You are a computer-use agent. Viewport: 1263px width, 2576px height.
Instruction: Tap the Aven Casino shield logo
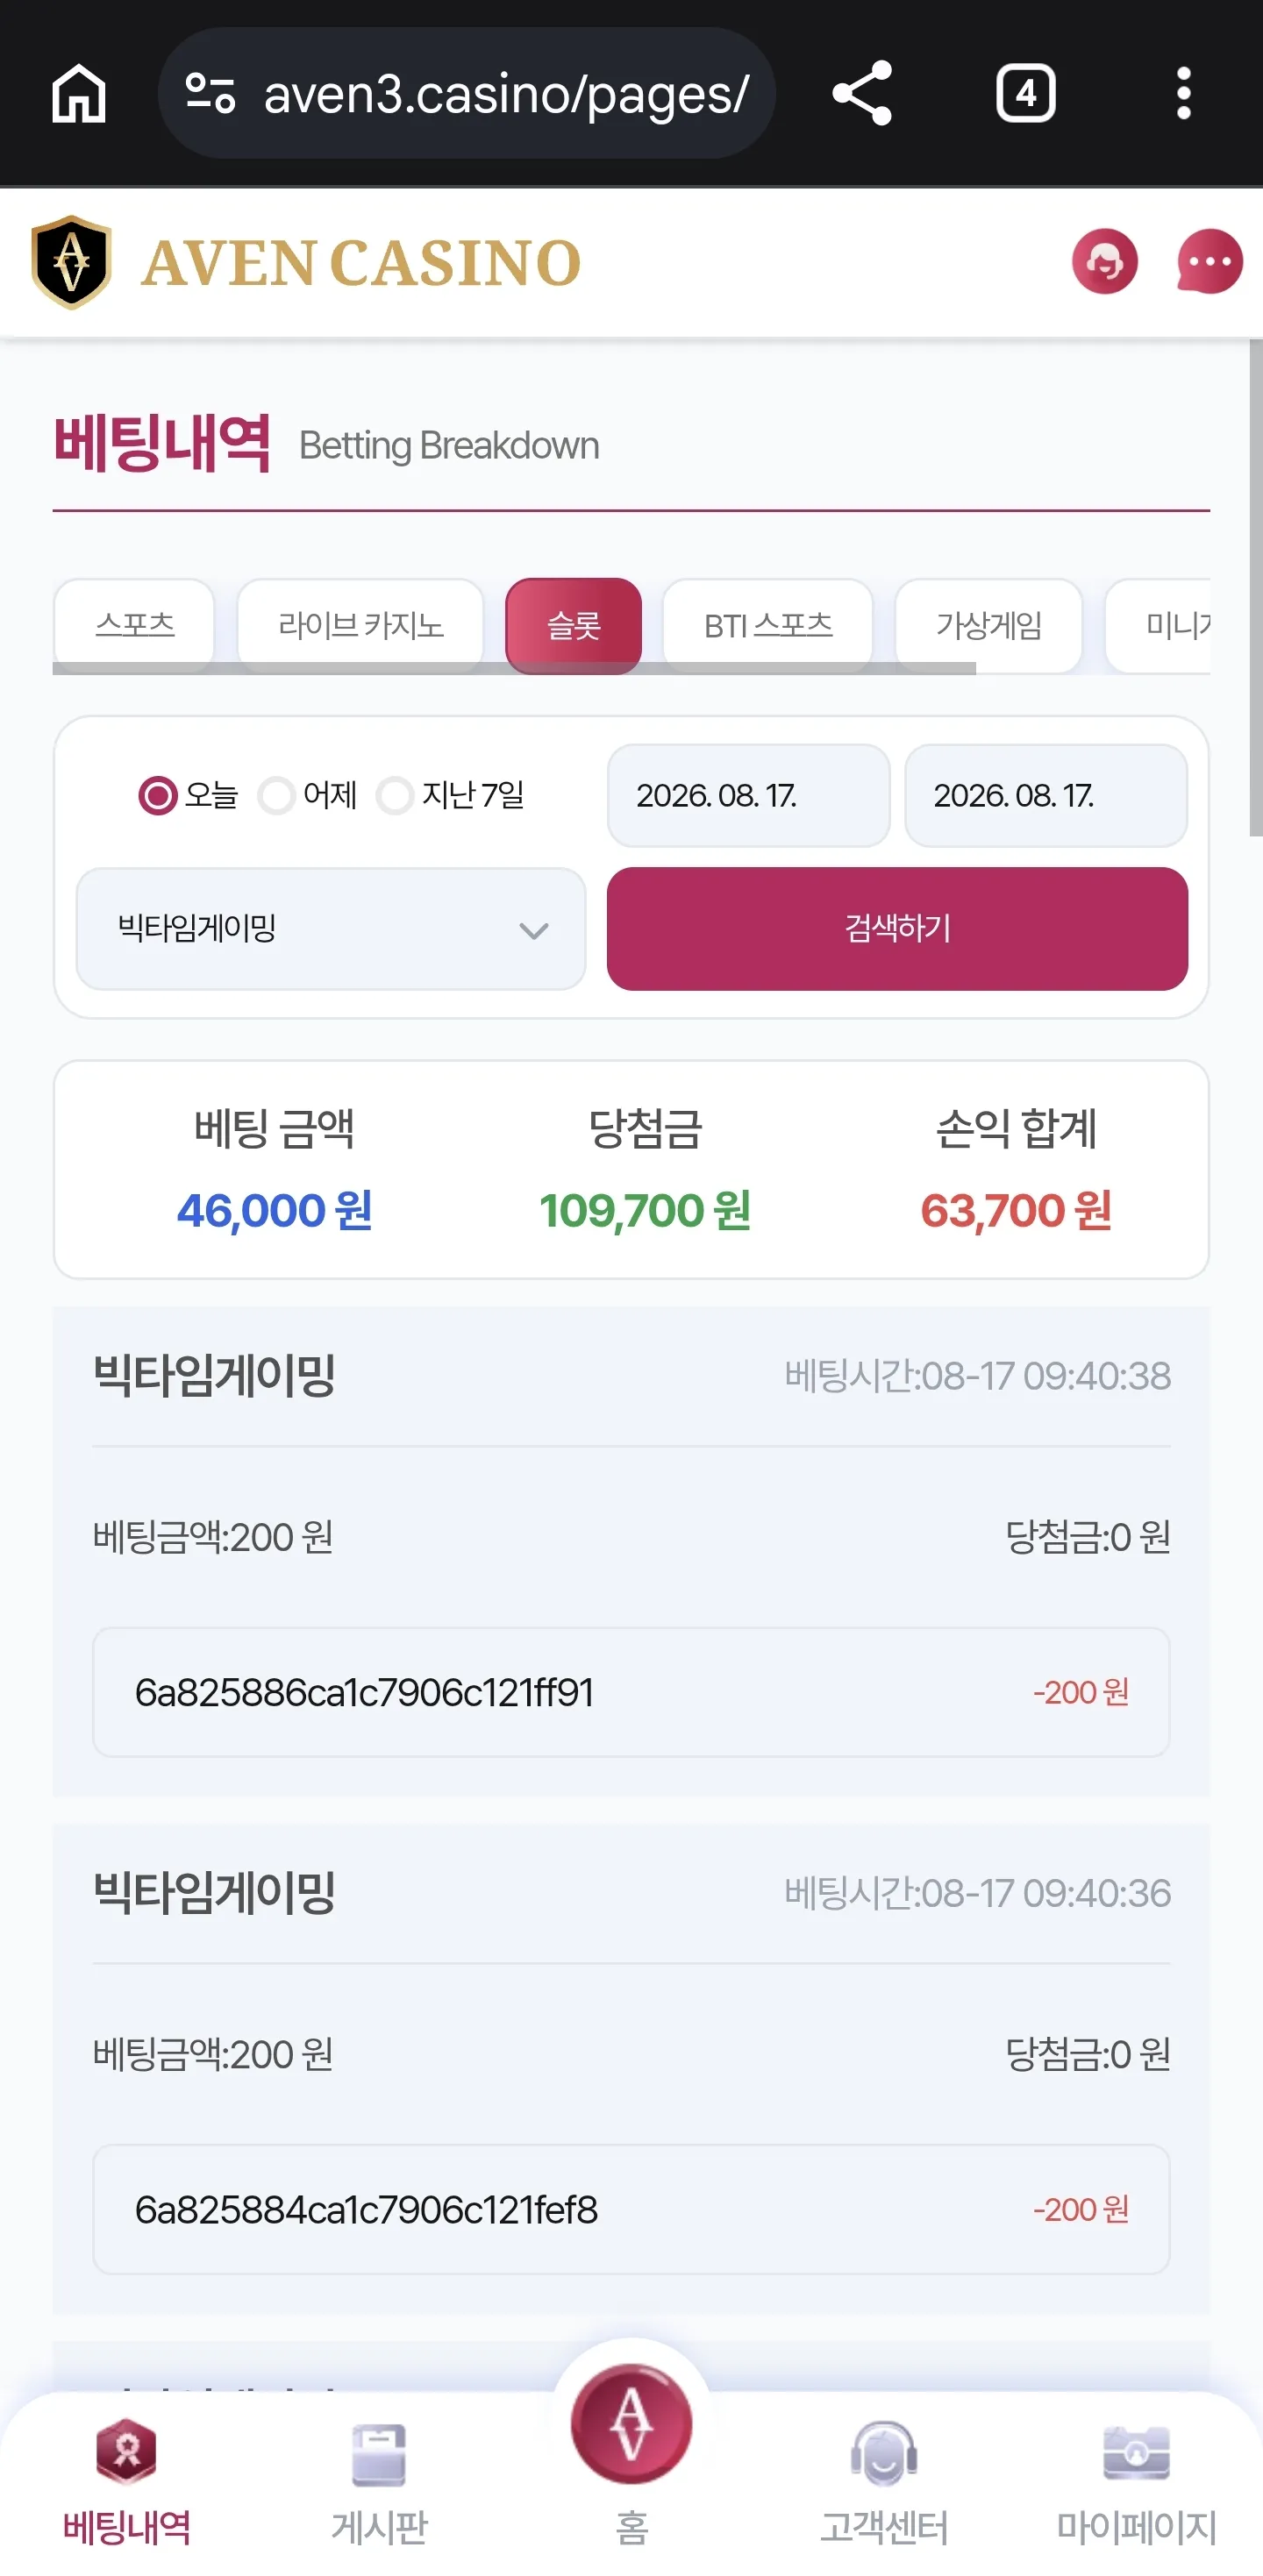point(71,262)
